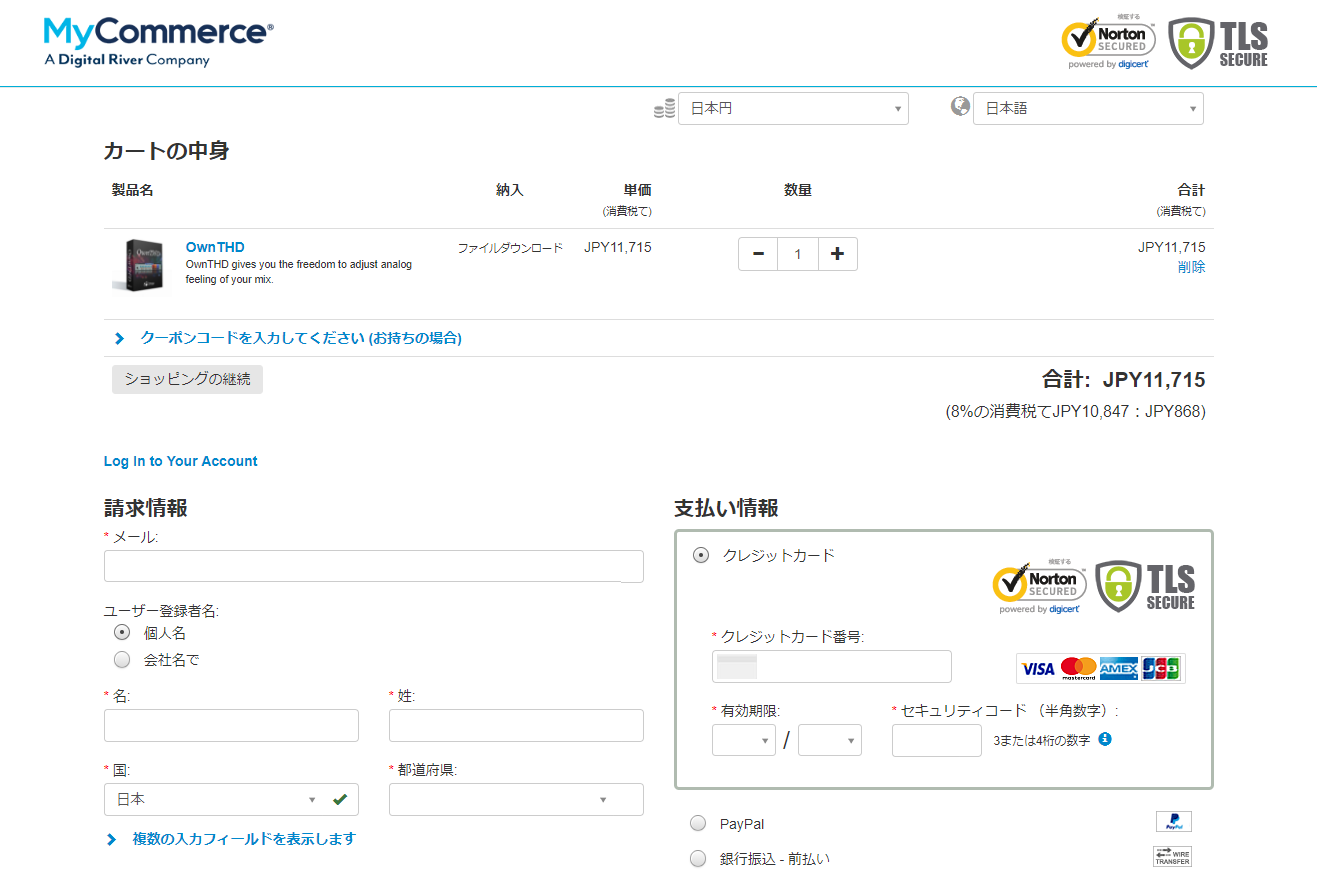Select the 個人名 radio button

click(122, 632)
